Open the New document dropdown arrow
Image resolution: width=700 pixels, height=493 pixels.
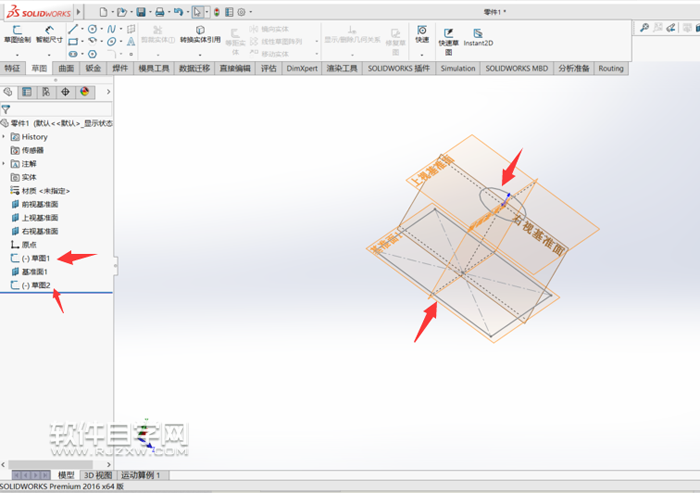click(x=112, y=12)
